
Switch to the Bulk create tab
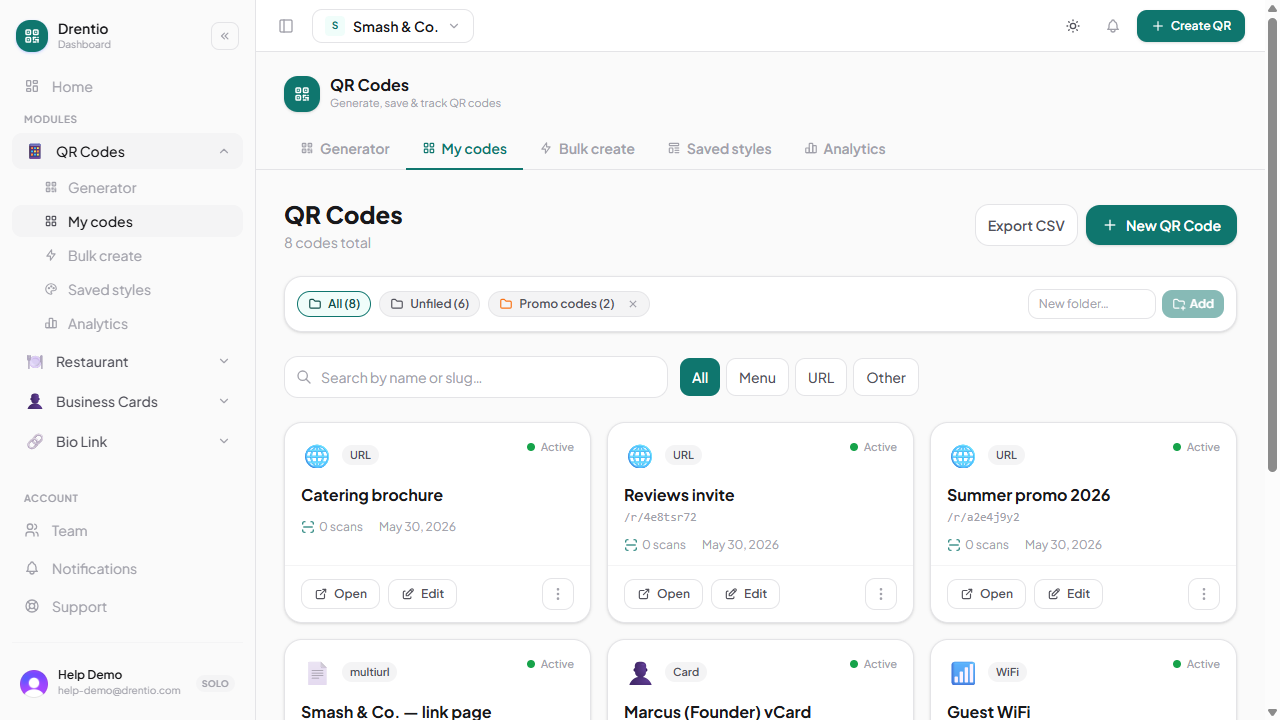pyautogui.click(x=587, y=149)
